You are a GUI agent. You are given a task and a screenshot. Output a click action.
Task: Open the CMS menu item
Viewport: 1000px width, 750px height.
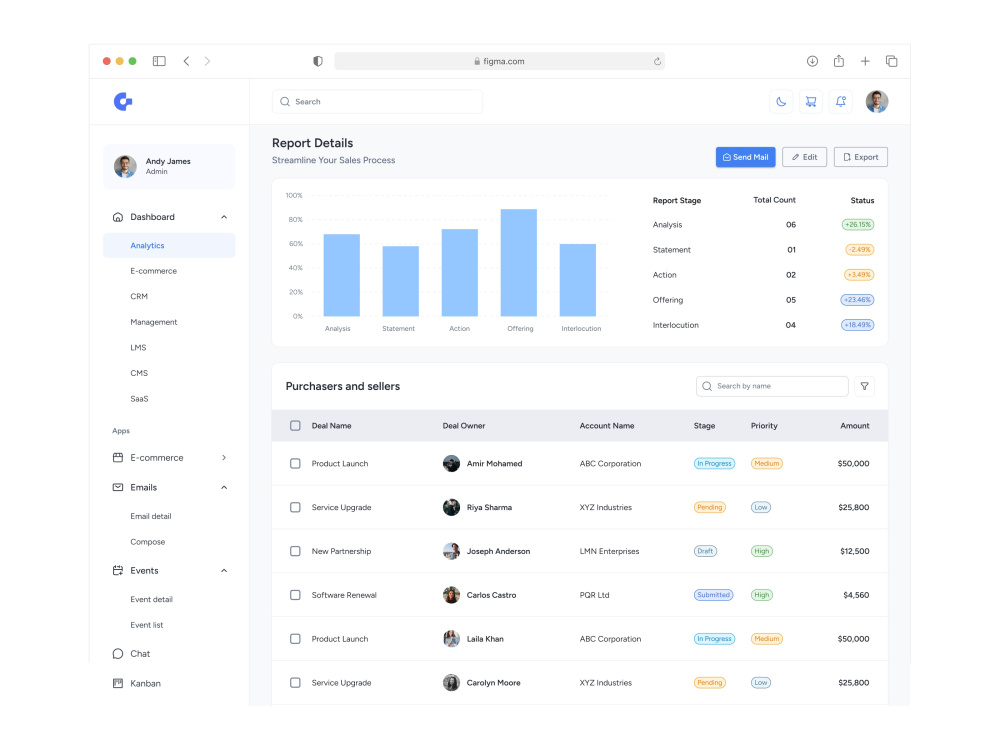(139, 373)
